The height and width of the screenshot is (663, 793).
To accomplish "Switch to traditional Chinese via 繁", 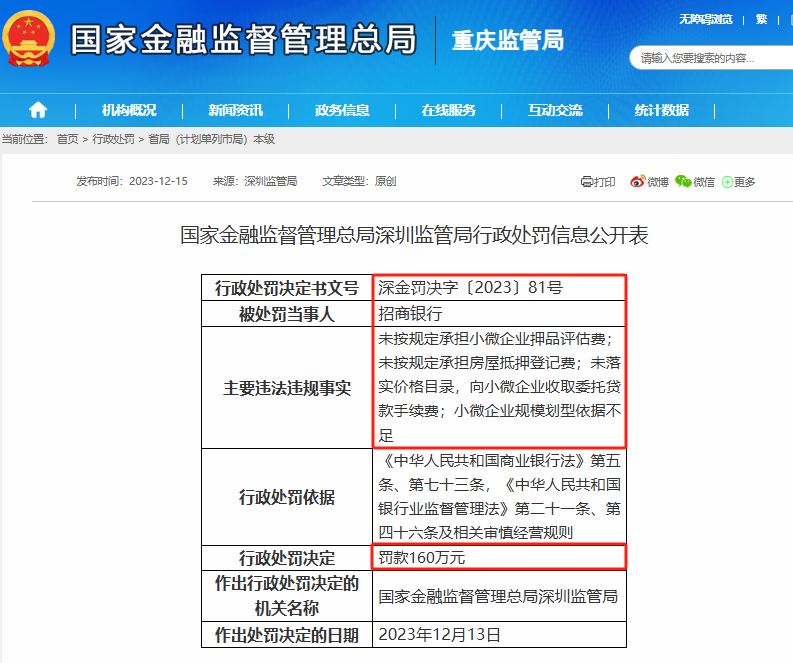I will (761, 19).
